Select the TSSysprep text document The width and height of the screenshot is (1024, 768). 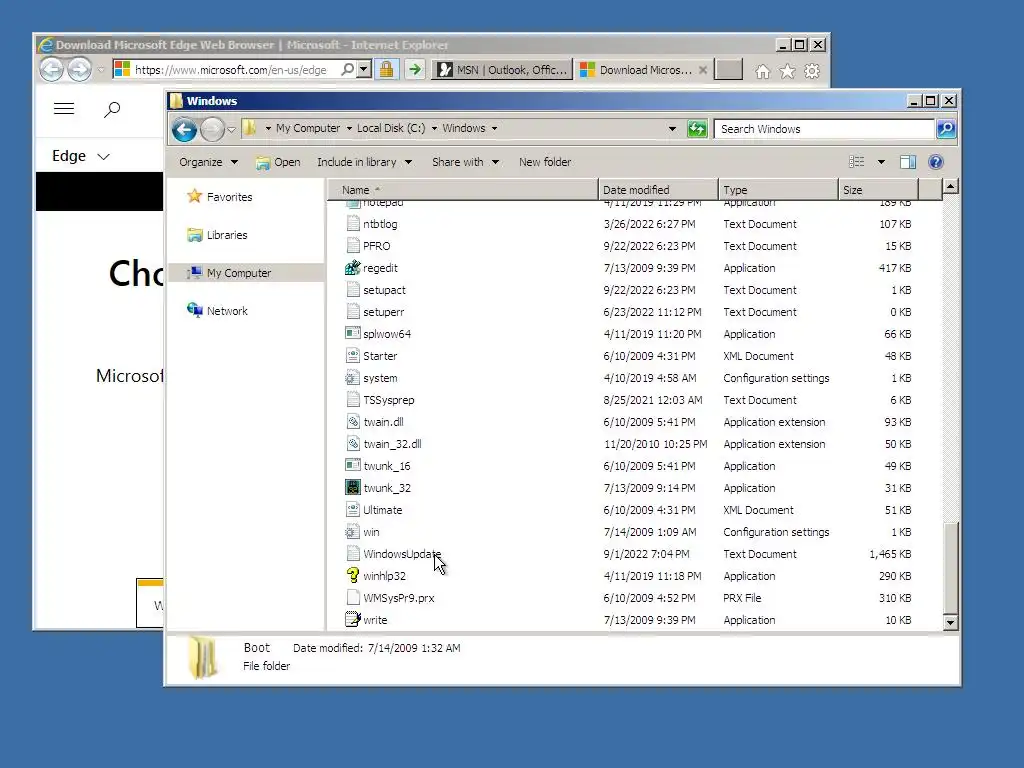389,400
